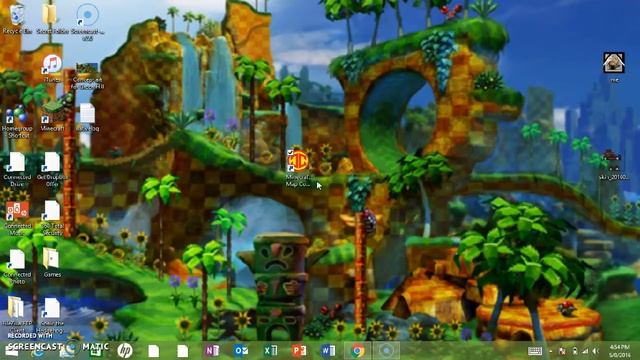Open the blank file icon beside HP

coord(153,351)
